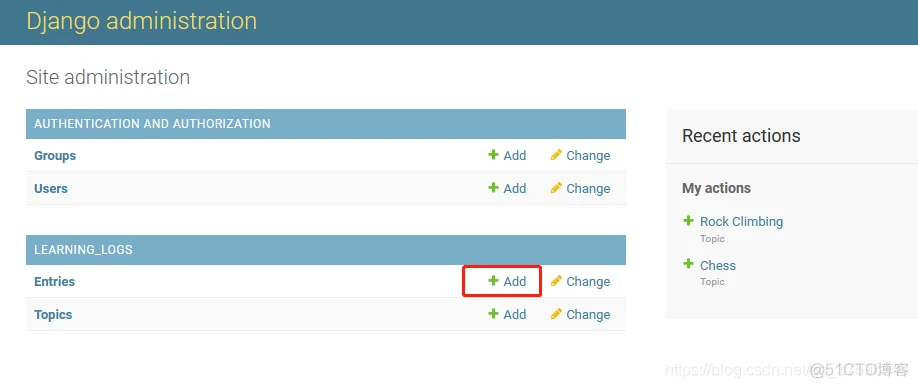Click the pencil icon in Groups row
This screenshot has width=918, height=388.
click(556, 154)
